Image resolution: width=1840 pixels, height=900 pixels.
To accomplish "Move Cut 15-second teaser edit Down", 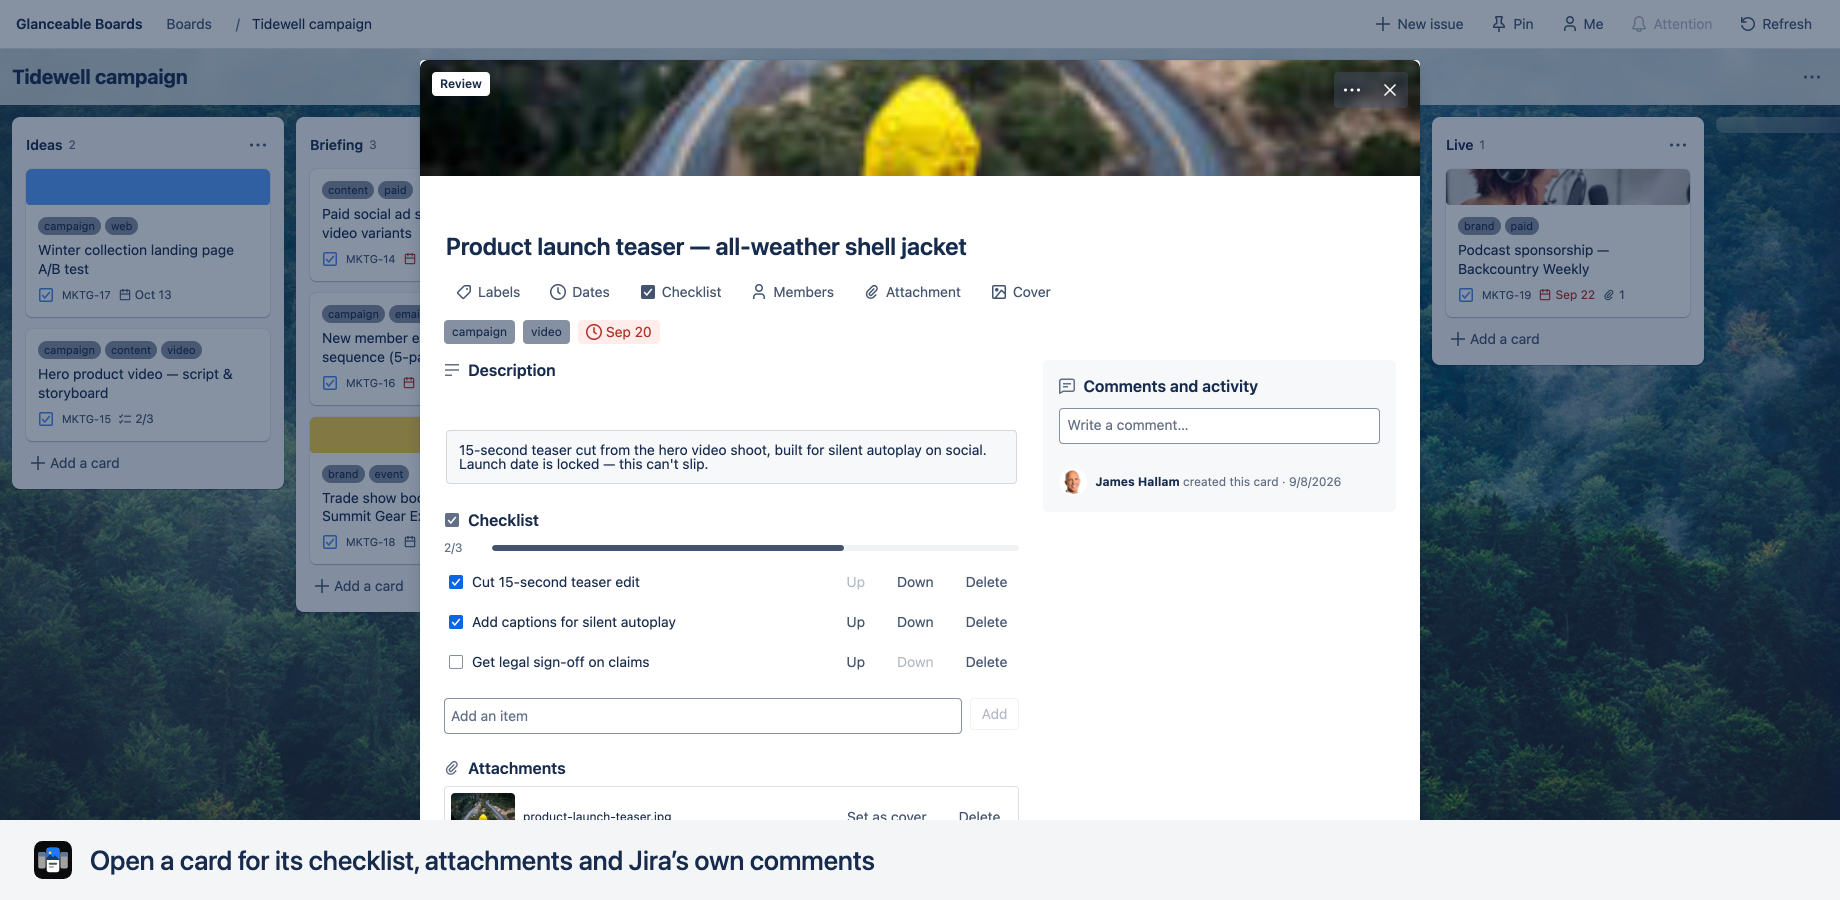I will (x=915, y=582).
